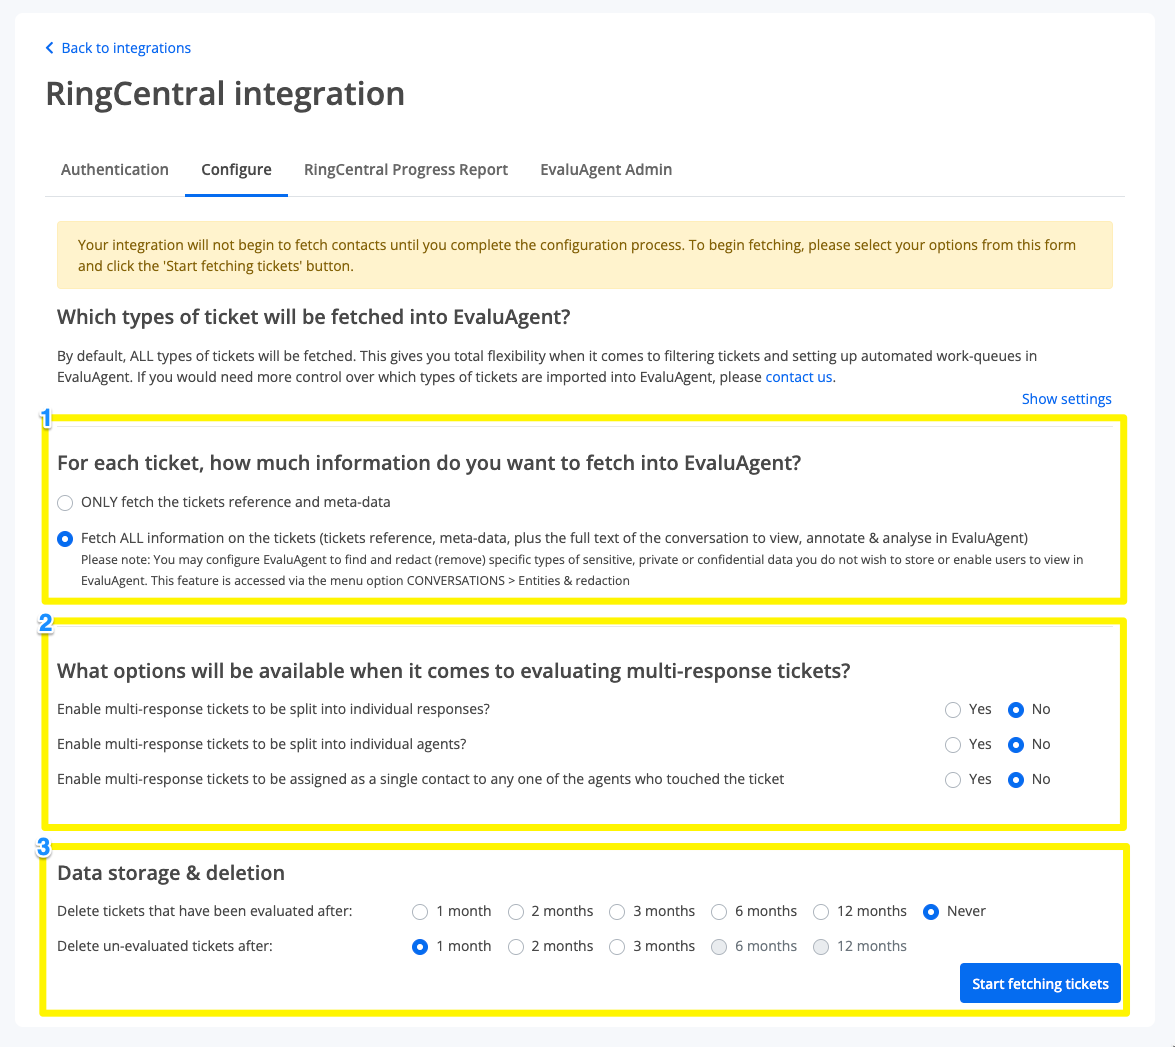
Task: Click disabled 6 months un-evaluated option
Action: pos(719,947)
